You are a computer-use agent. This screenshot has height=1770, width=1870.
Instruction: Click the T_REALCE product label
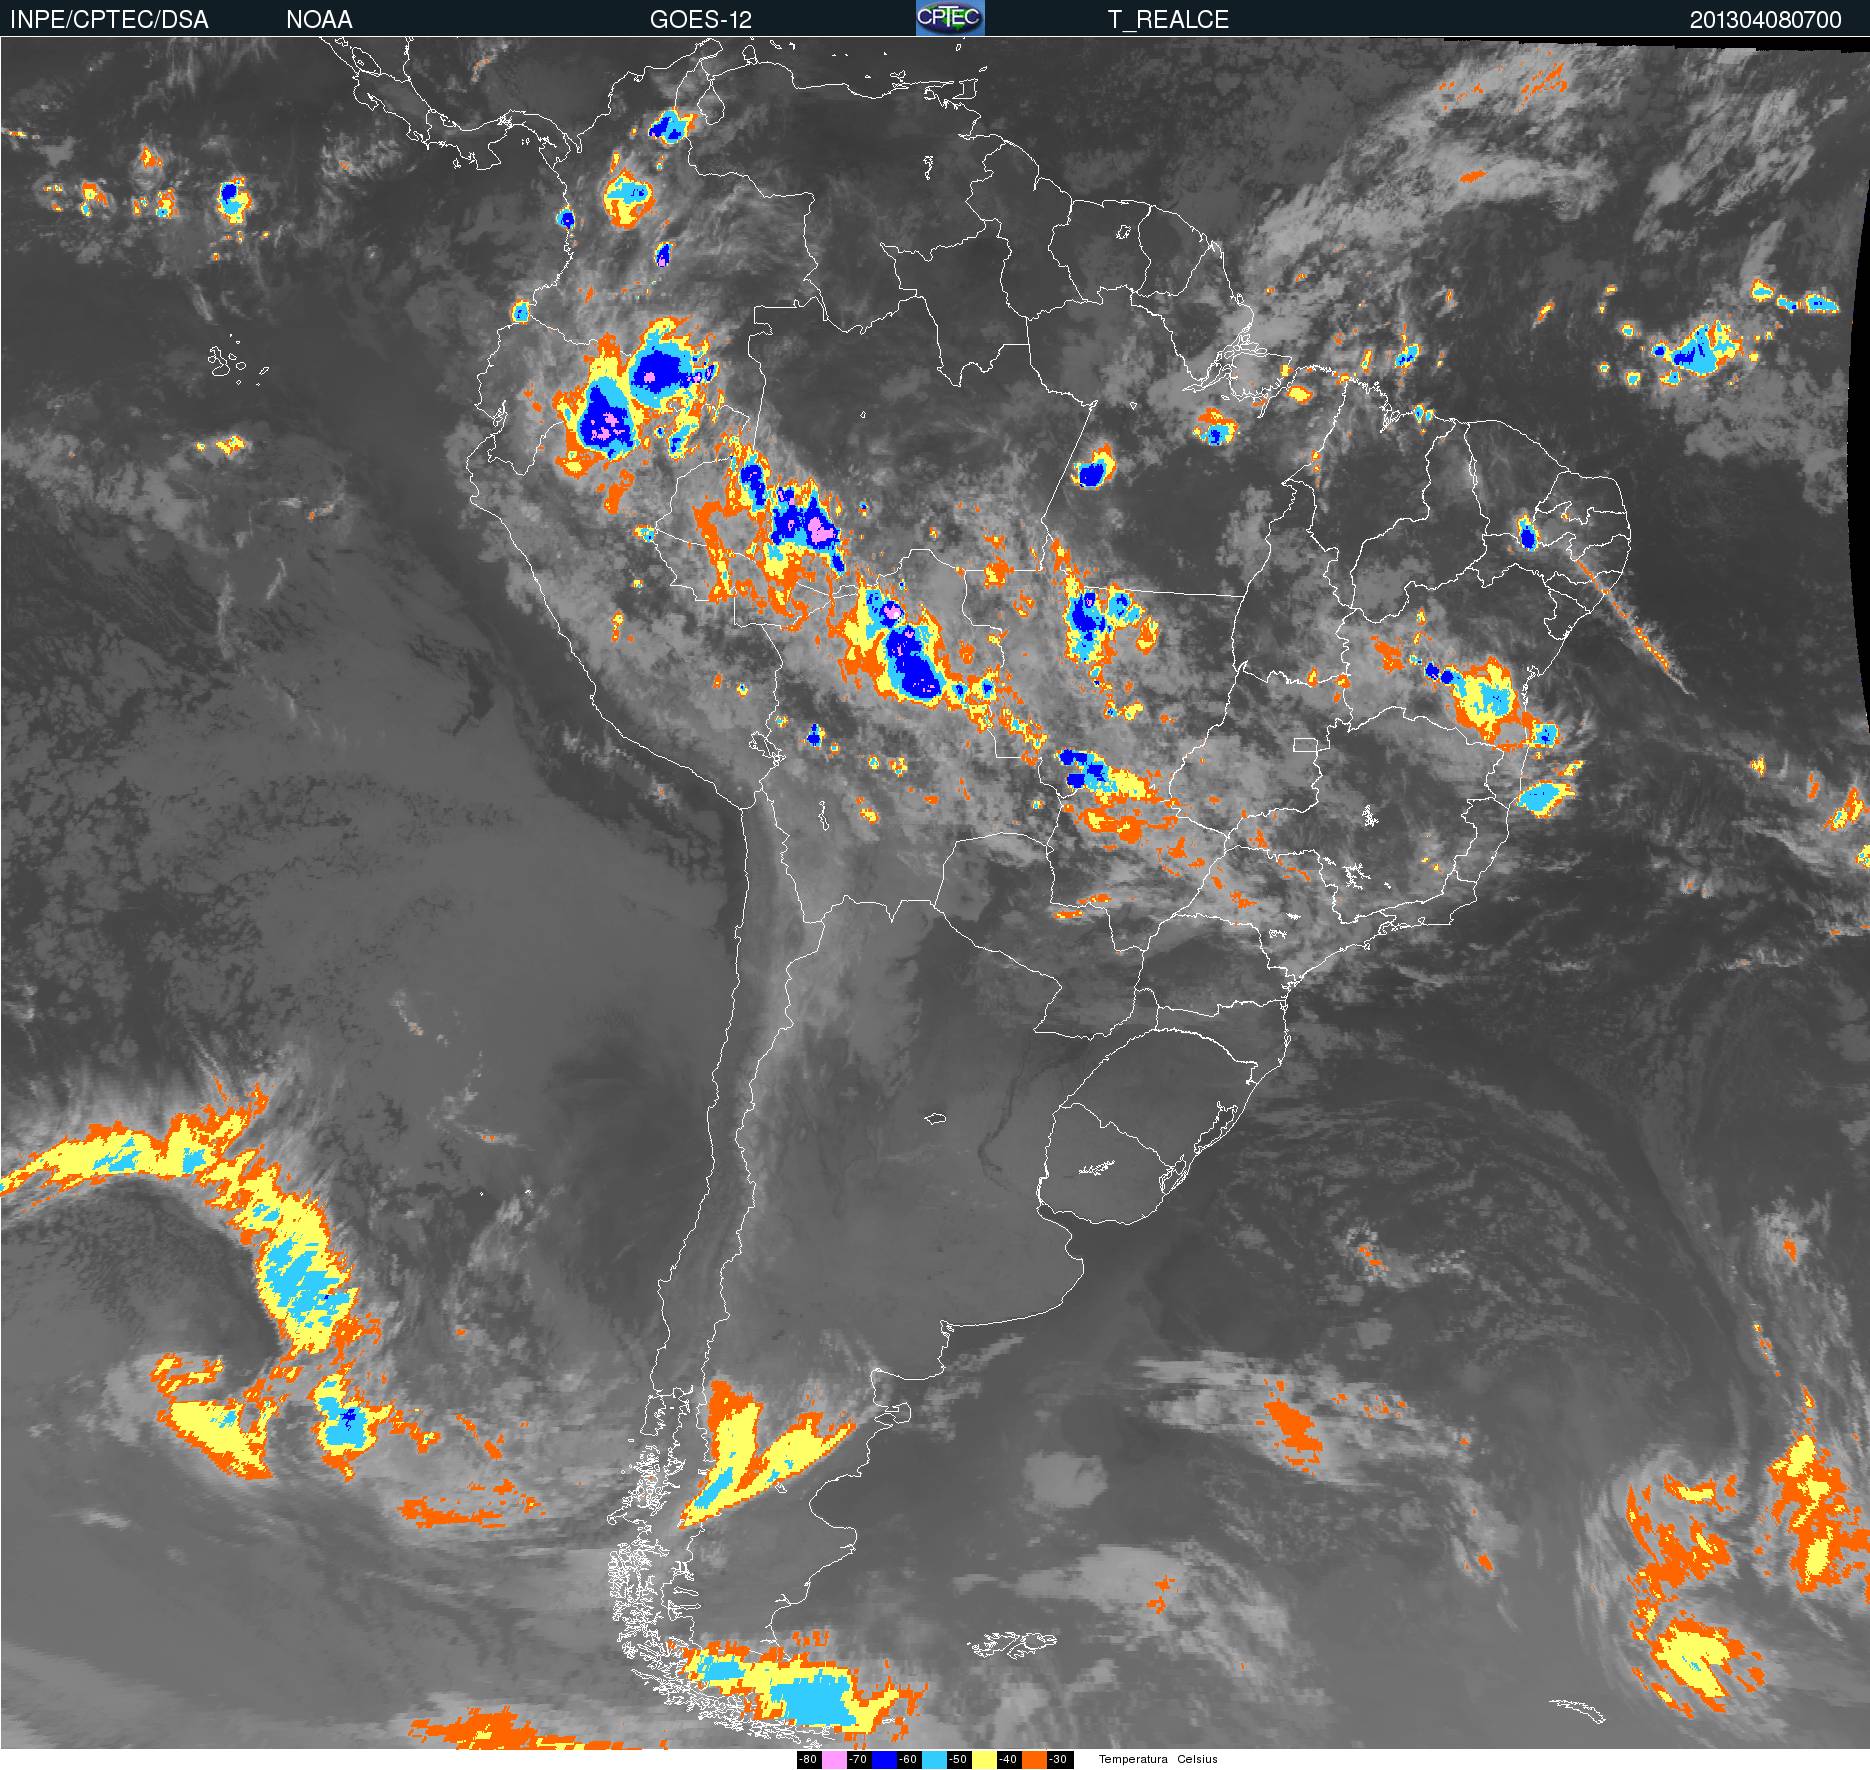pos(1168,20)
